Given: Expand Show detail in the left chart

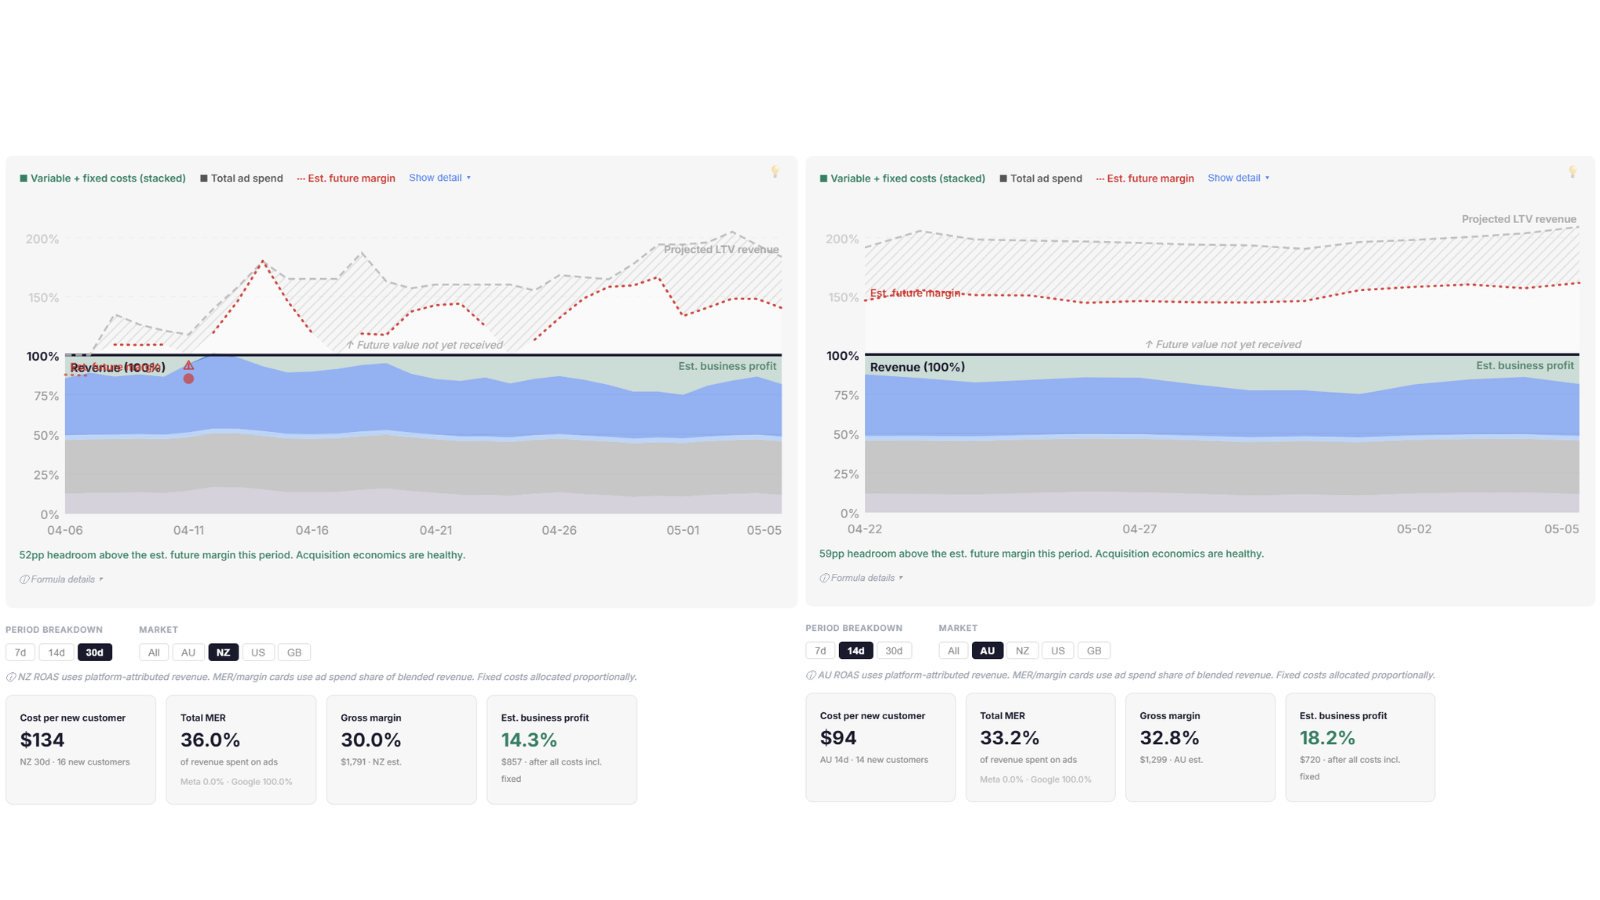Looking at the screenshot, I should point(440,178).
